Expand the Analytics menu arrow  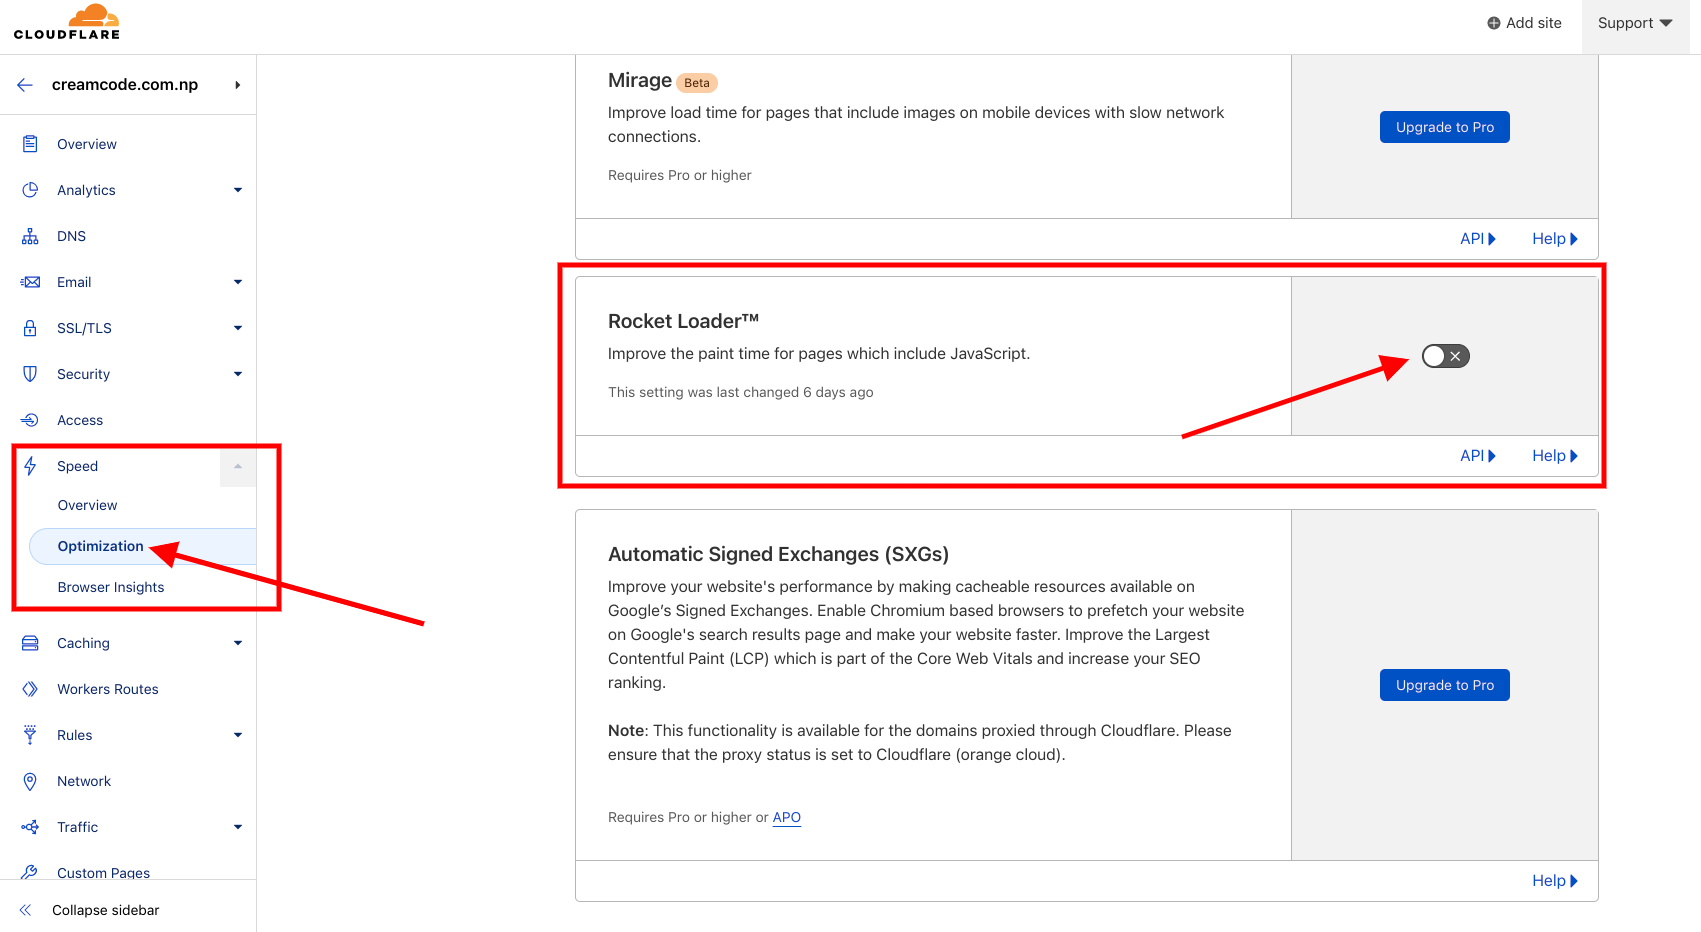coord(238,190)
